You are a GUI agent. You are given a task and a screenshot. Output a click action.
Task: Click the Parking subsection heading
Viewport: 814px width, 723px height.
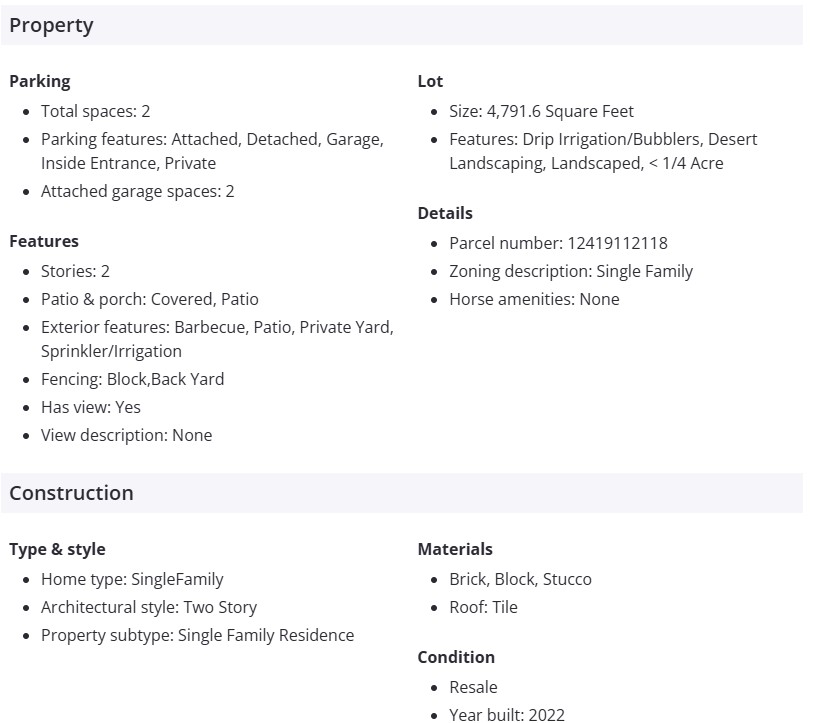click(40, 81)
